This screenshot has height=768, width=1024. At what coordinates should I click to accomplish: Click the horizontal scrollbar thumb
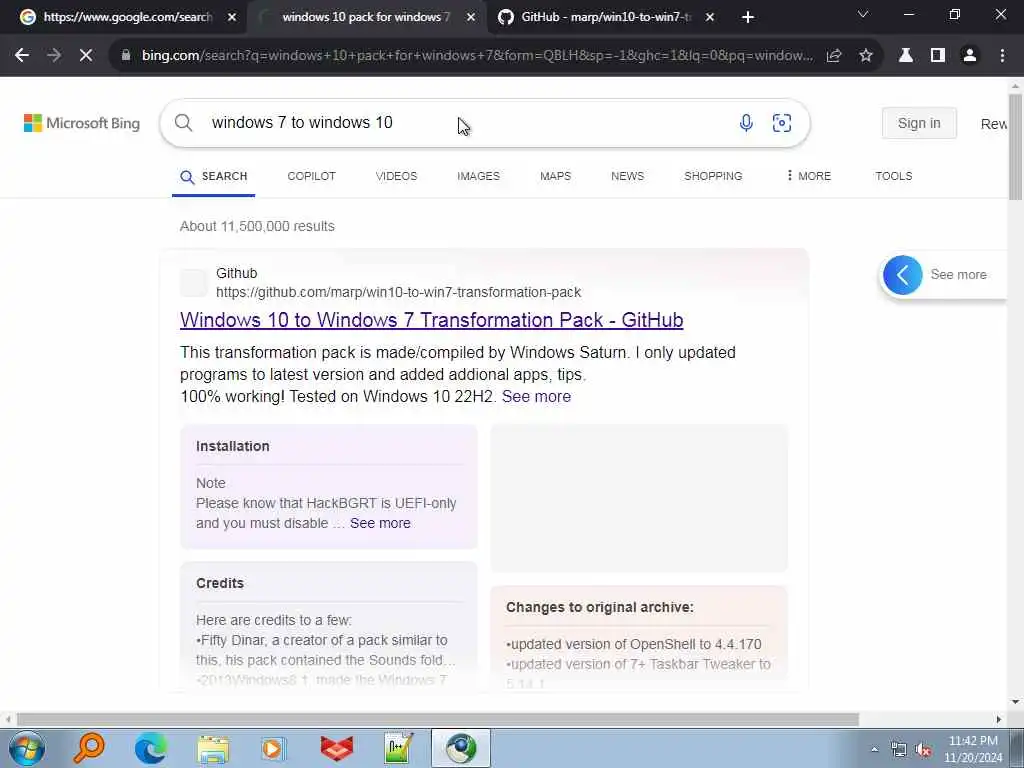pyautogui.click(x=438, y=719)
